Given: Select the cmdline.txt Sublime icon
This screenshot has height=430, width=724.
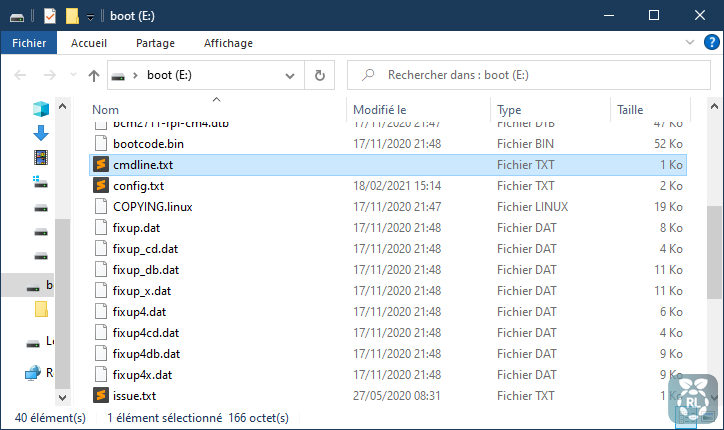Looking at the screenshot, I should [101, 164].
